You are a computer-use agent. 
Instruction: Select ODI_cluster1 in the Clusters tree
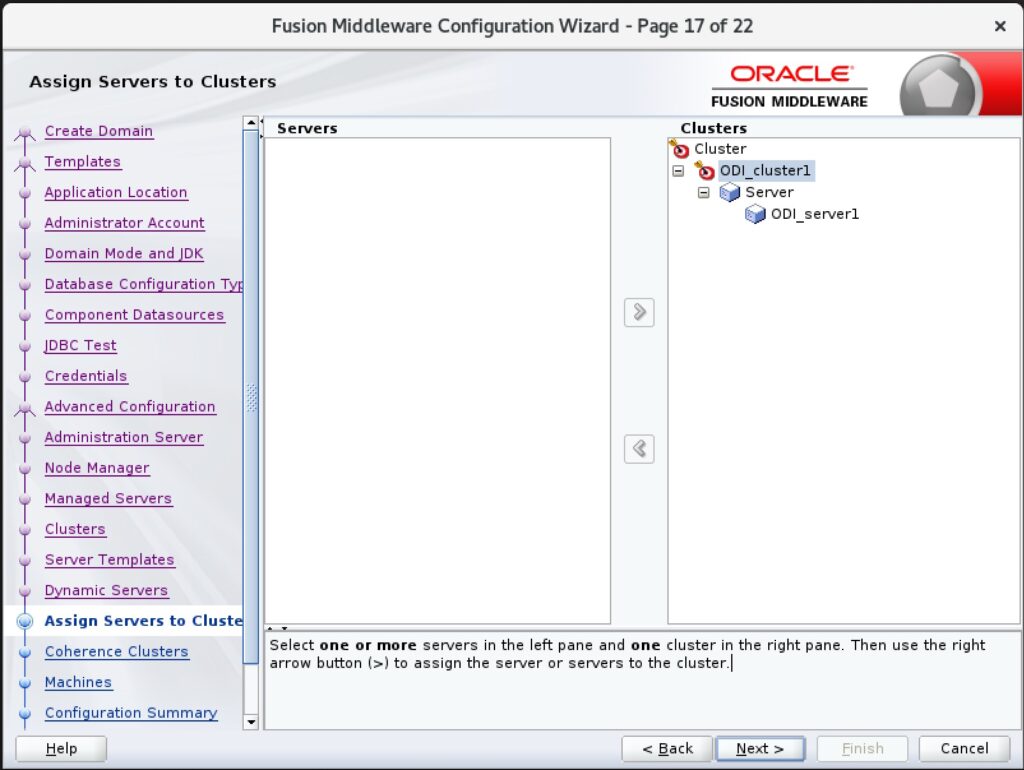pos(765,171)
